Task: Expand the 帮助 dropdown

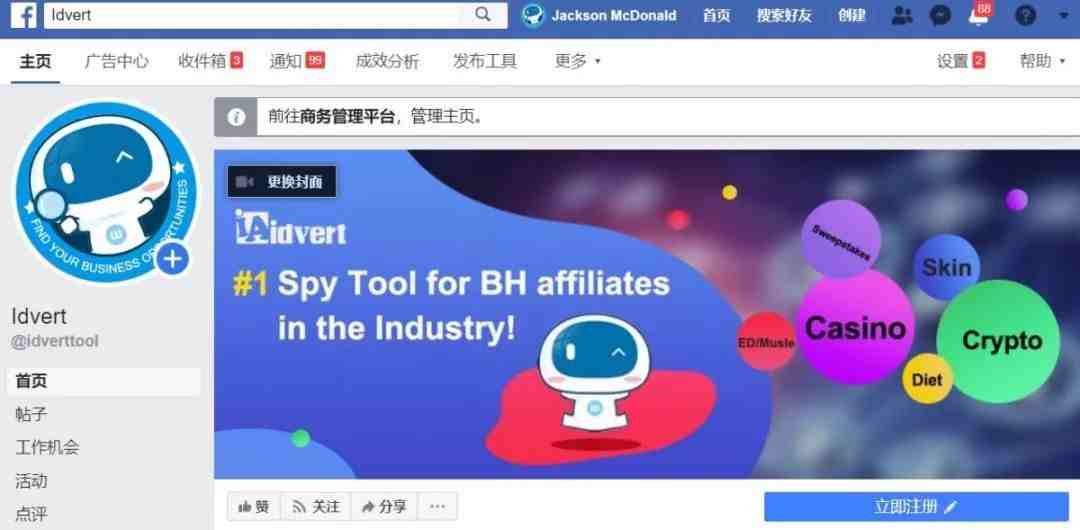Action: coord(1044,61)
